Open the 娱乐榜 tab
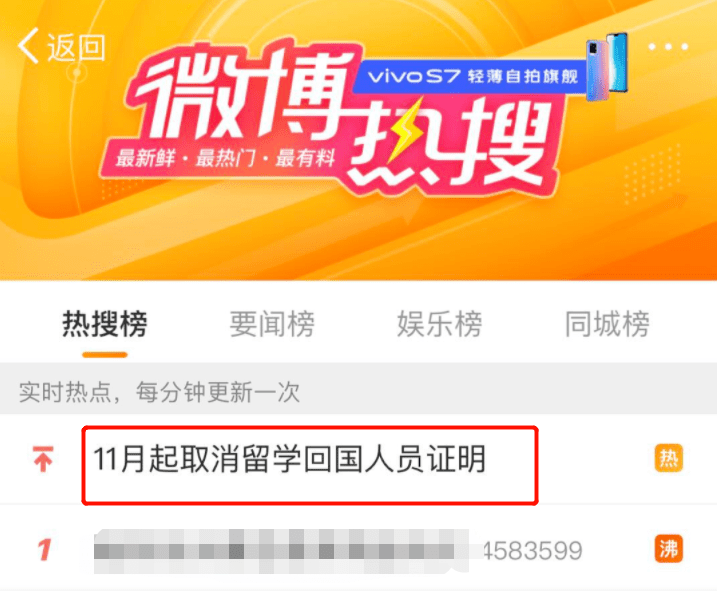The width and height of the screenshot is (717, 609). 439,324
